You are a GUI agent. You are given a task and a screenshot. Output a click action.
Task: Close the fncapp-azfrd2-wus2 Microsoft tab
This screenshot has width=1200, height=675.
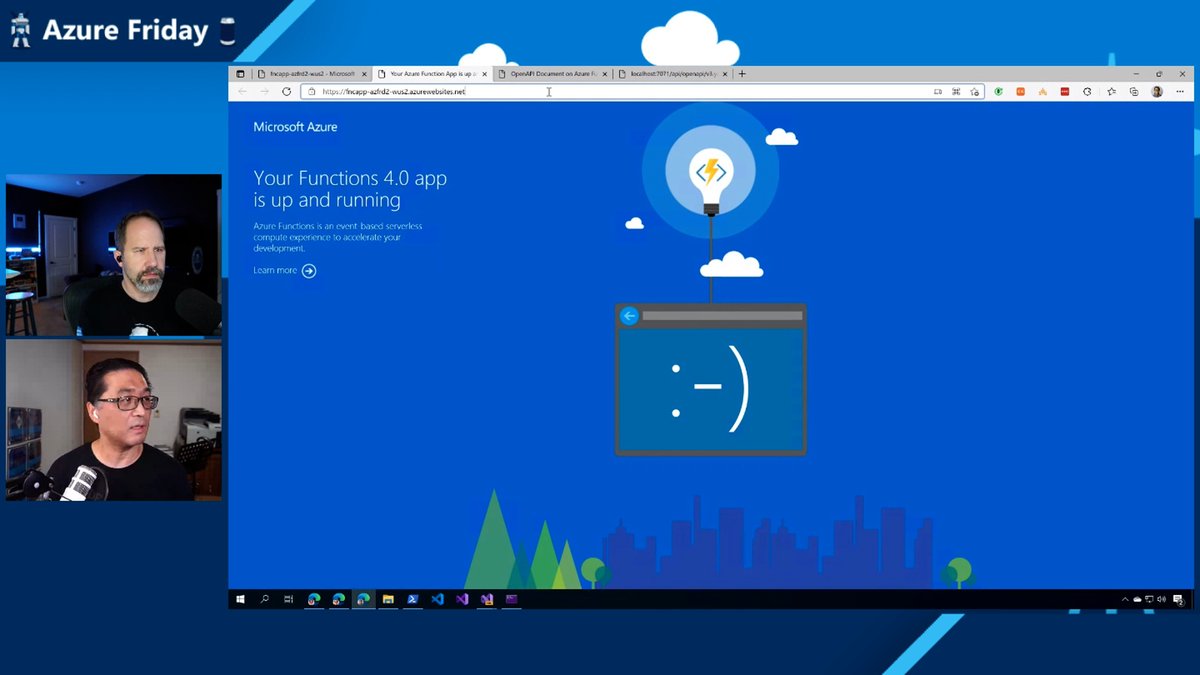(365, 74)
